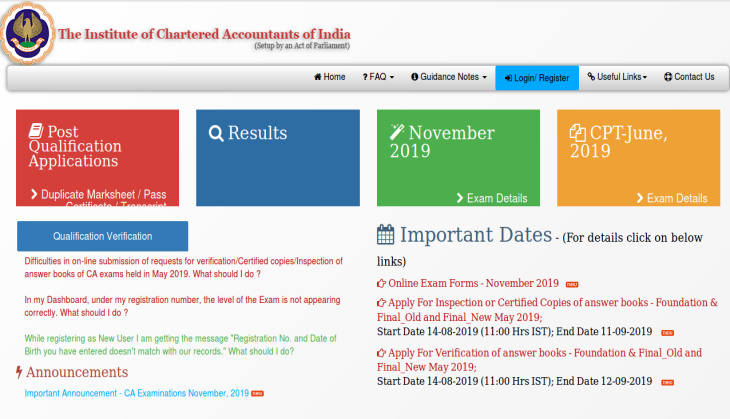Click the Start Date 14-08-2019 End Date 11-09-2019 text
Image resolution: width=730 pixels, height=419 pixels.
coord(514,331)
